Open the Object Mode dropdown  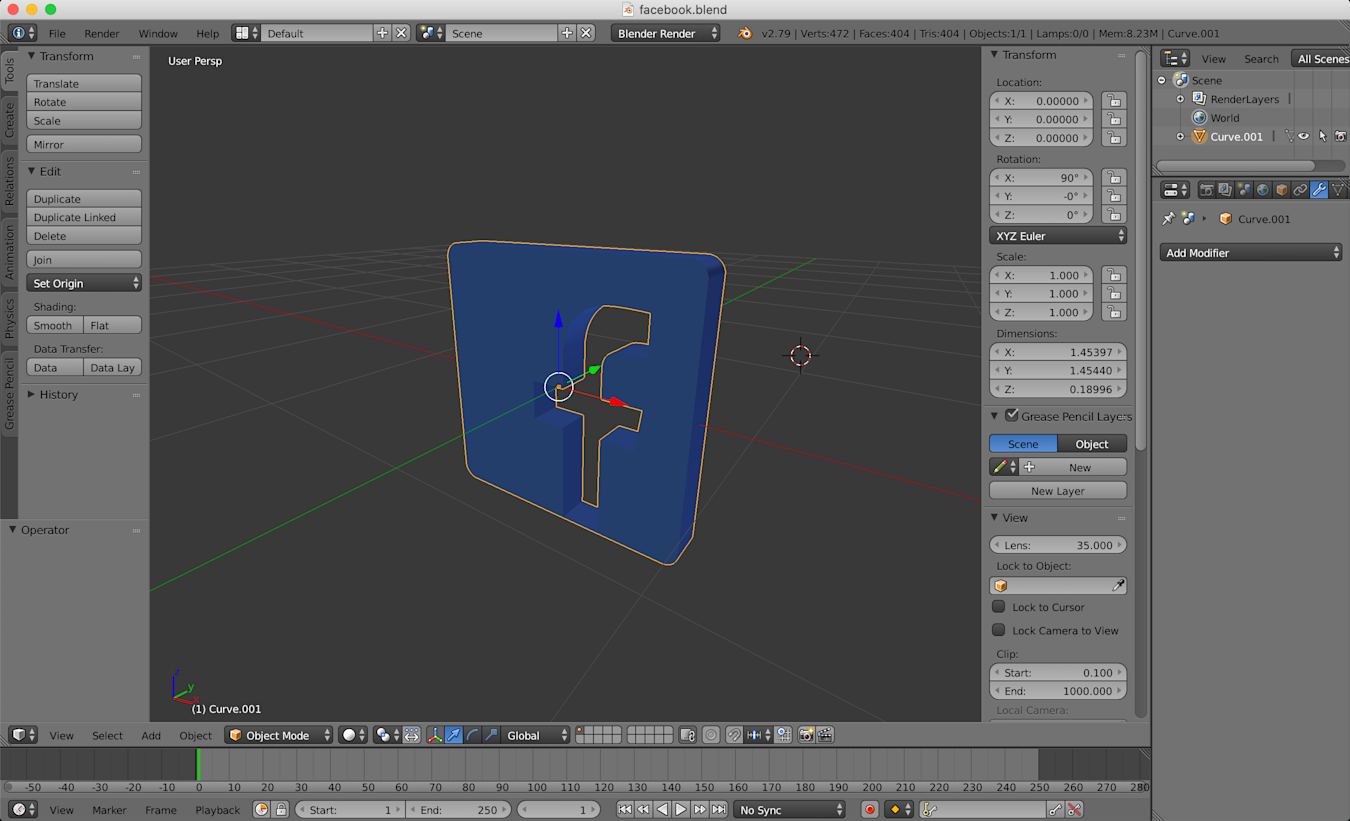click(278, 735)
